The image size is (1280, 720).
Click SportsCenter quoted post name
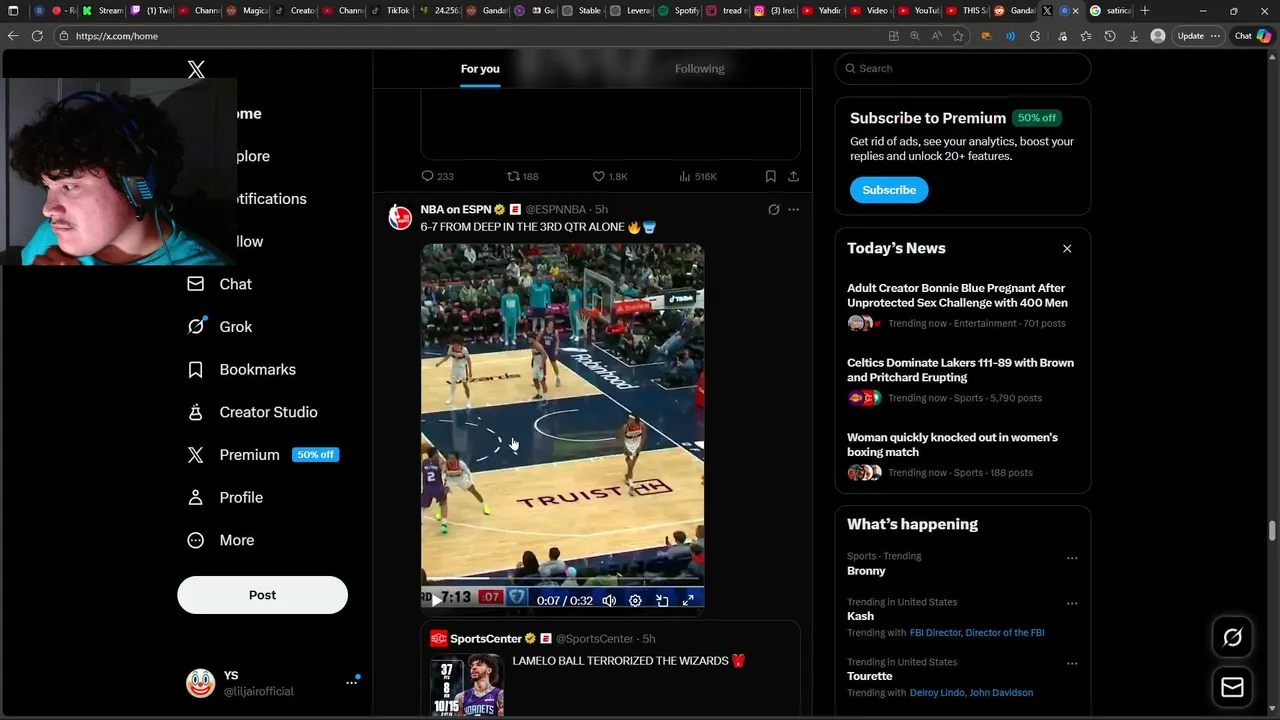486,639
